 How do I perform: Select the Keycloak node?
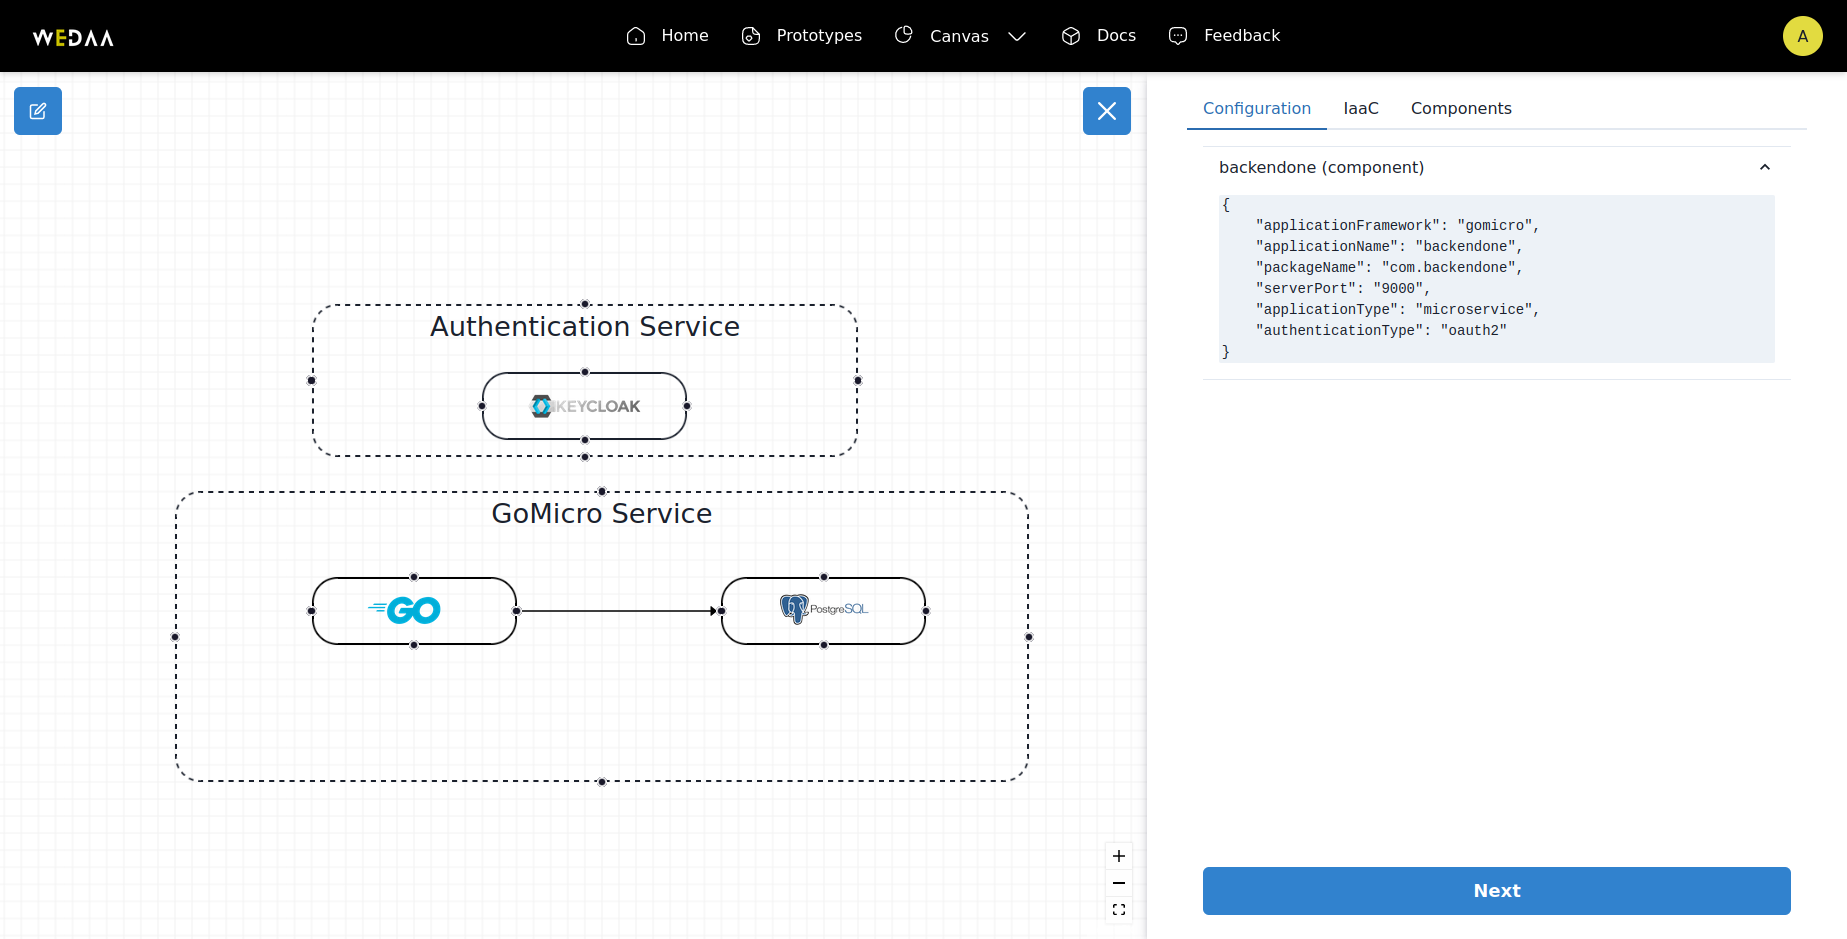(x=585, y=406)
